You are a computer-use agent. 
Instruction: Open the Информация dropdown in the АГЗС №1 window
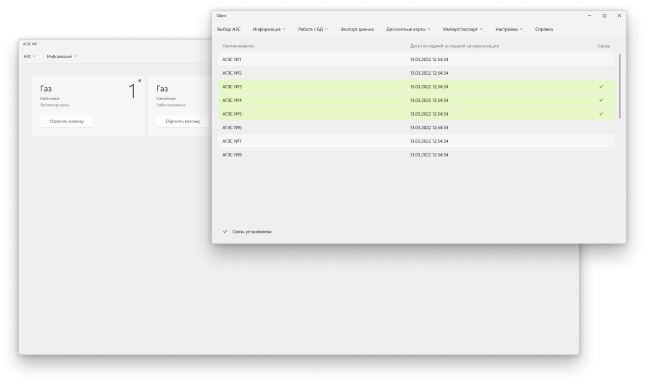click(x=61, y=57)
